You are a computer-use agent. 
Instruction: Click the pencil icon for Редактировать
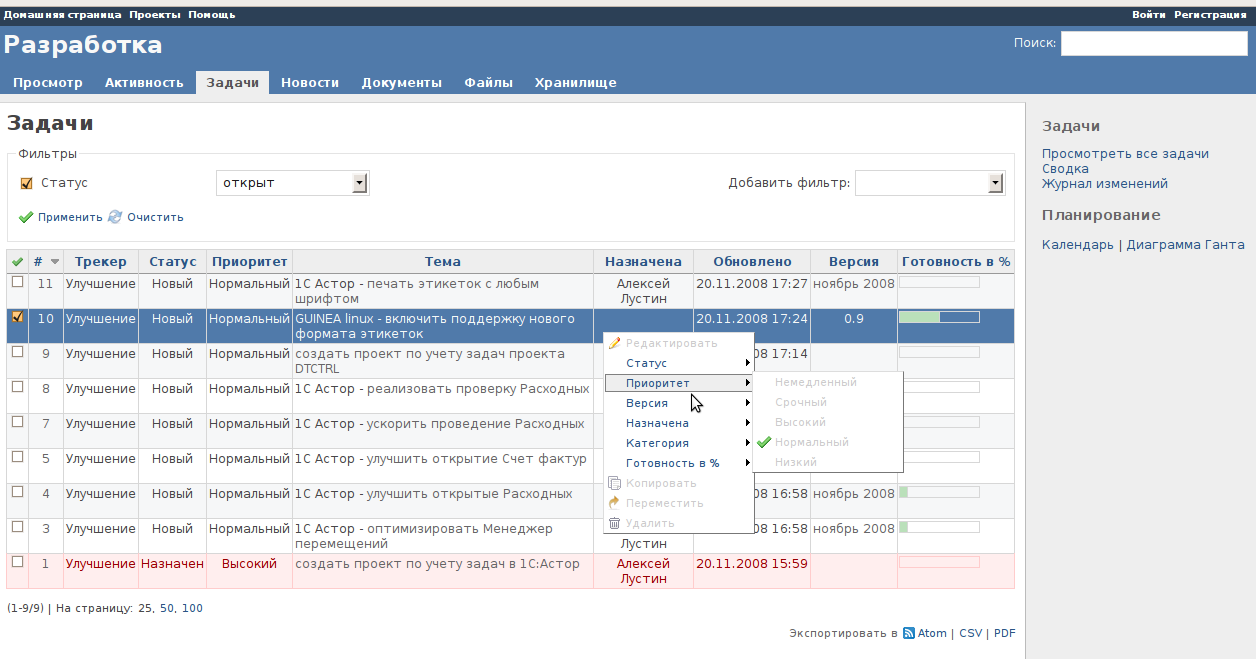pyautogui.click(x=614, y=343)
